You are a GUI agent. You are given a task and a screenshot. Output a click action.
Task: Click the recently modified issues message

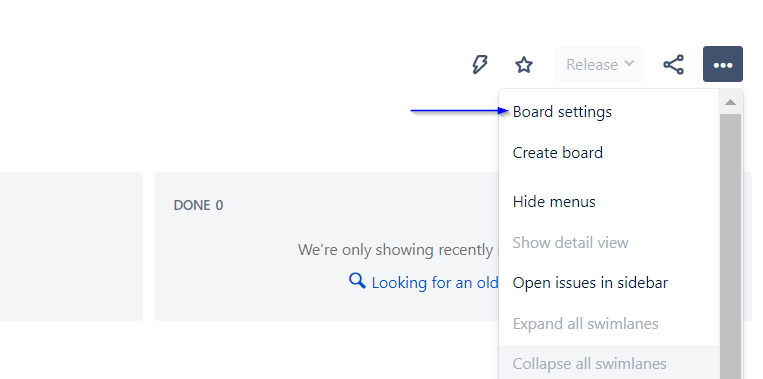point(399,250)
